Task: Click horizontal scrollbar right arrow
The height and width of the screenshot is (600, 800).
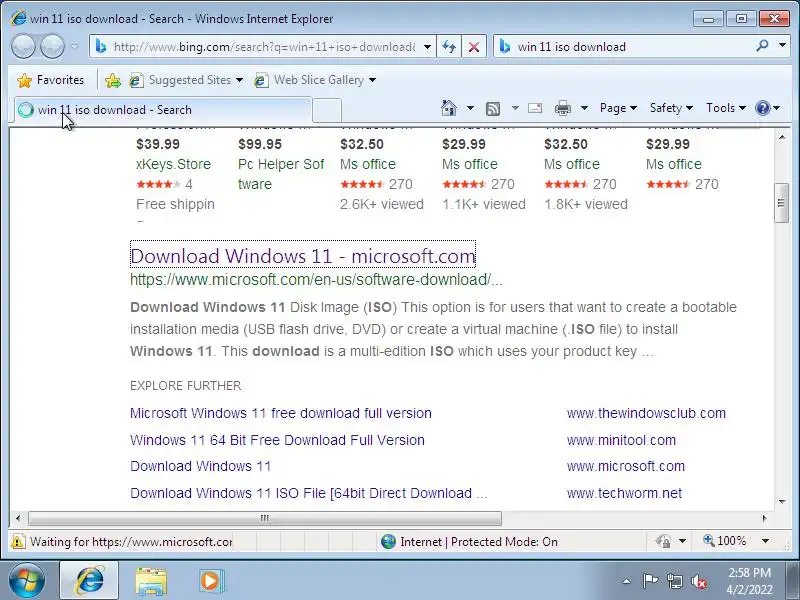Action: [x=764, y=518]
